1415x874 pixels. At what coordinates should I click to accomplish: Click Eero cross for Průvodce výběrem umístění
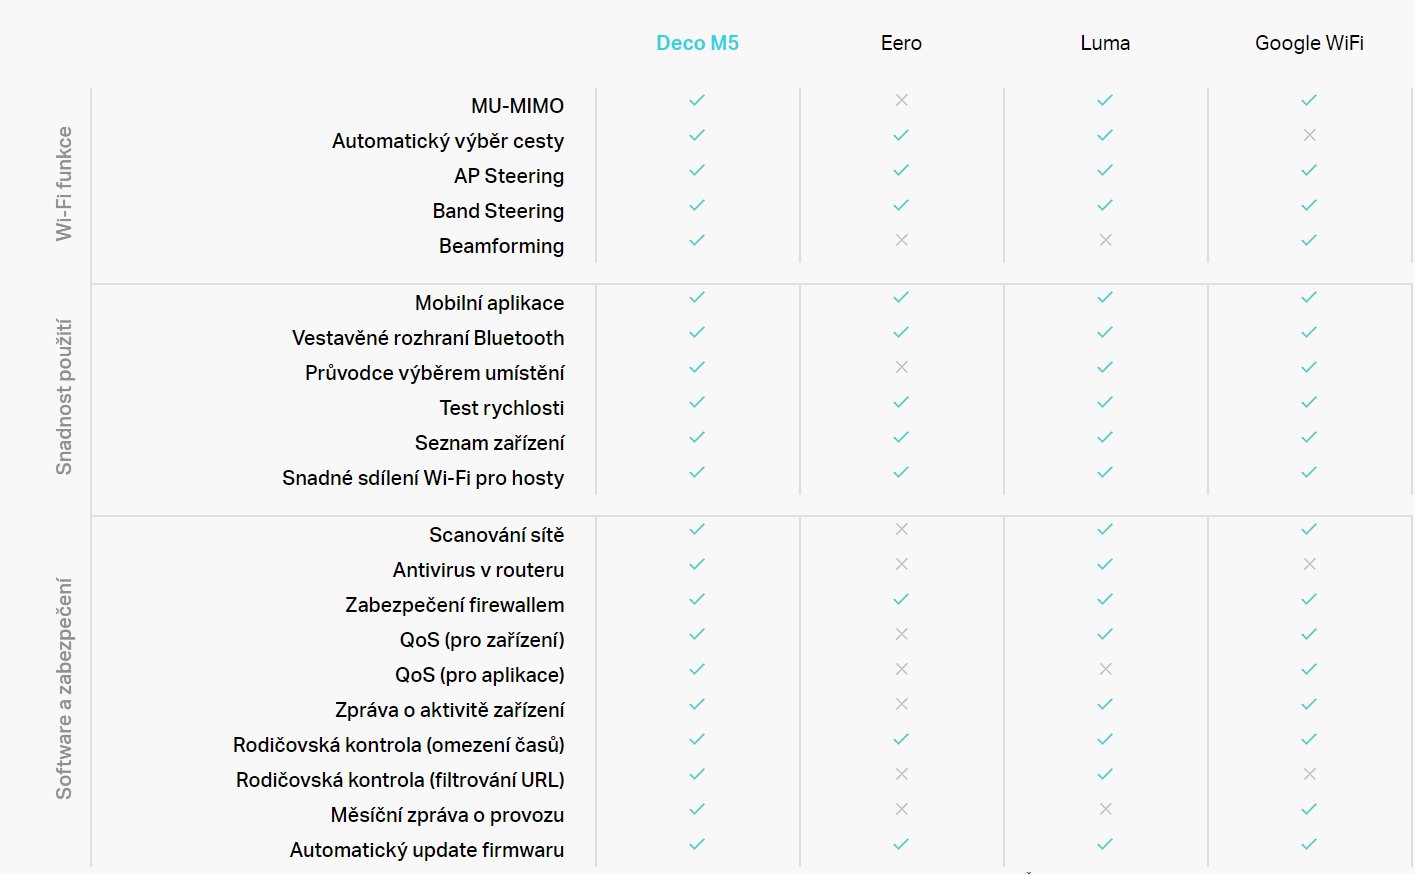(x=901, y=367)
